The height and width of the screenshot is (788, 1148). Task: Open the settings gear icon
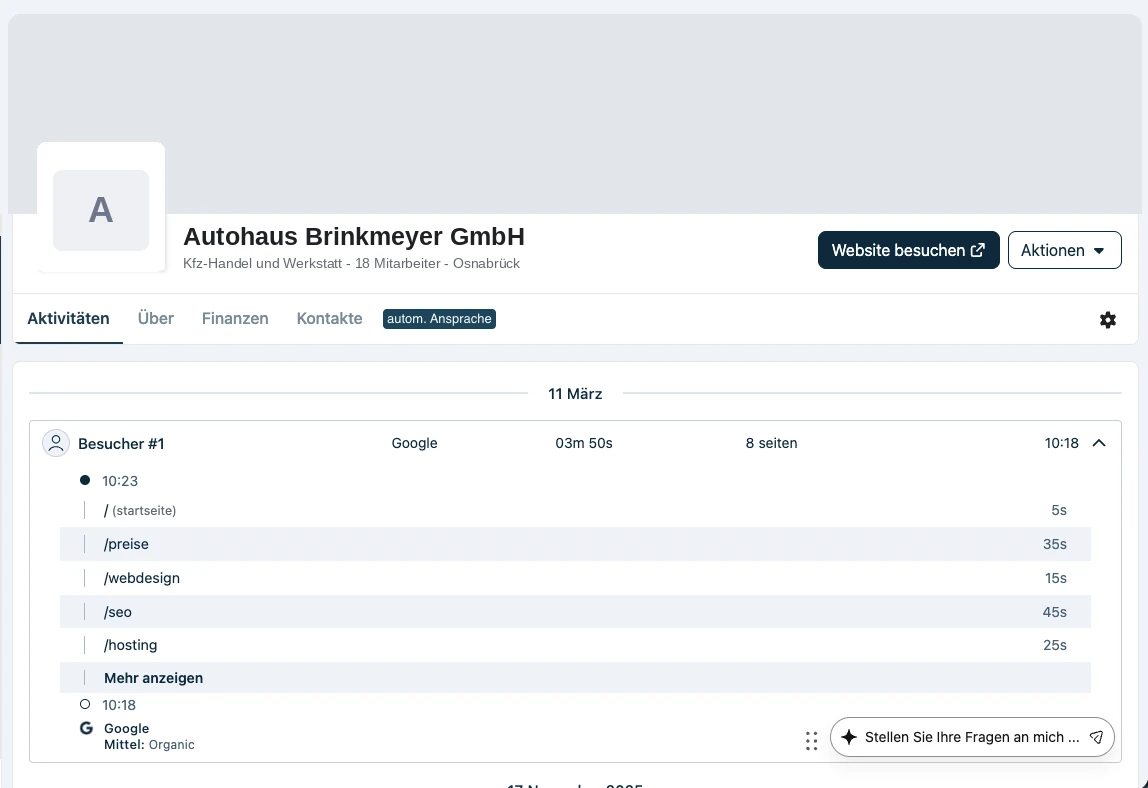(1108, 320)
